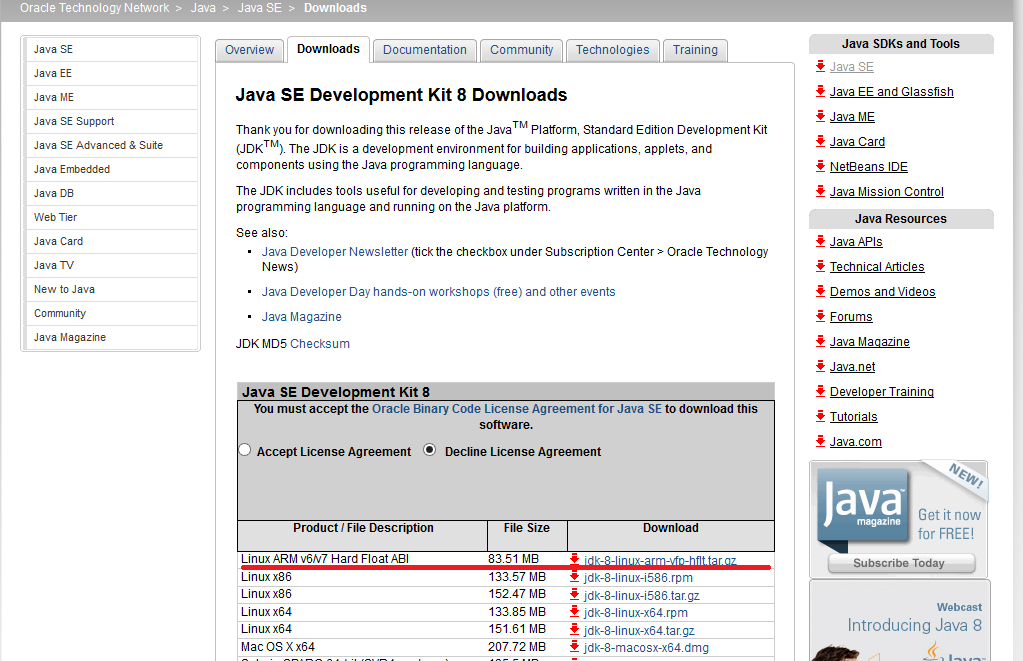This screenshot has height=661, width=1023.
Task: Click Java magazine logo in the ad
Action: [863, 506]
